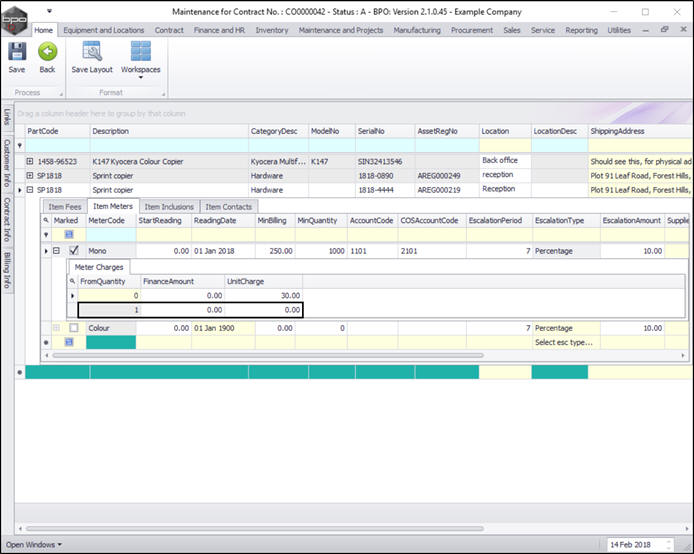Viewport: 694px width, 554px height.
Task: Check the Marked checkbox for Colour meter
Action: 74,328
